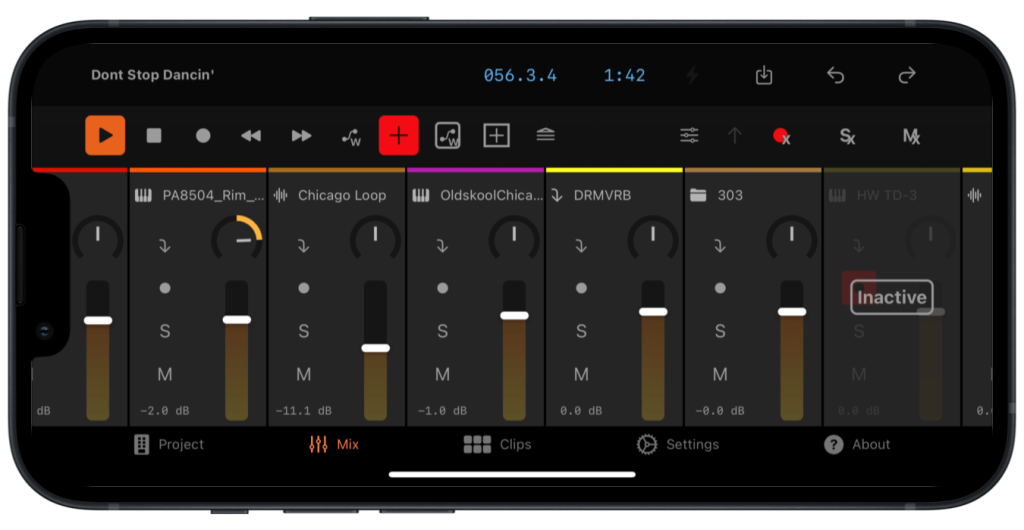Click the undo arrow icon
Viewport: 1024px width, 530px height.
point(836,76)
